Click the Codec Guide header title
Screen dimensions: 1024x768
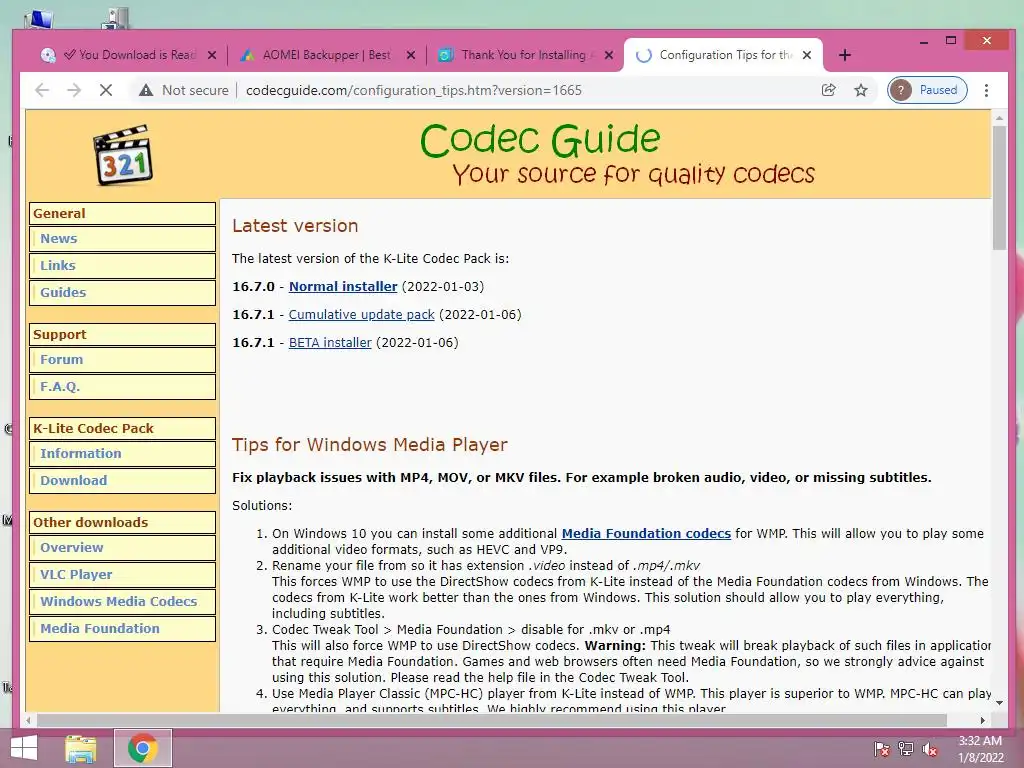(x=539, y=140)
